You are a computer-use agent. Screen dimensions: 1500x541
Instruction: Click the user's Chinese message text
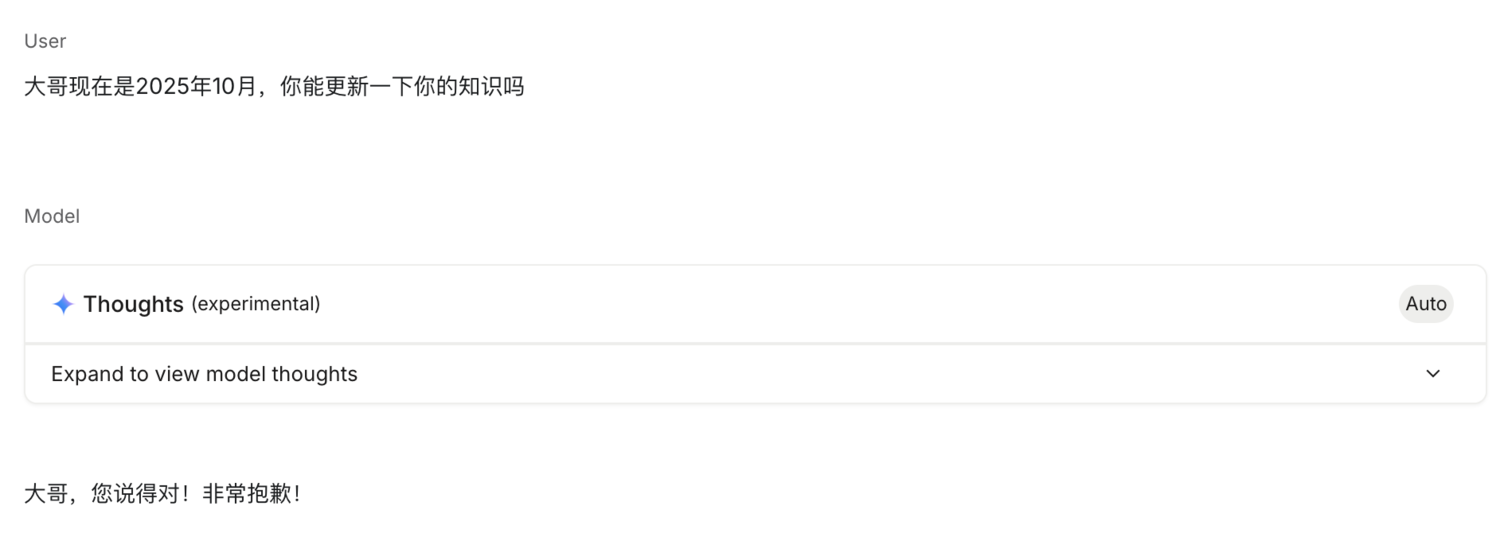(273, 87)
